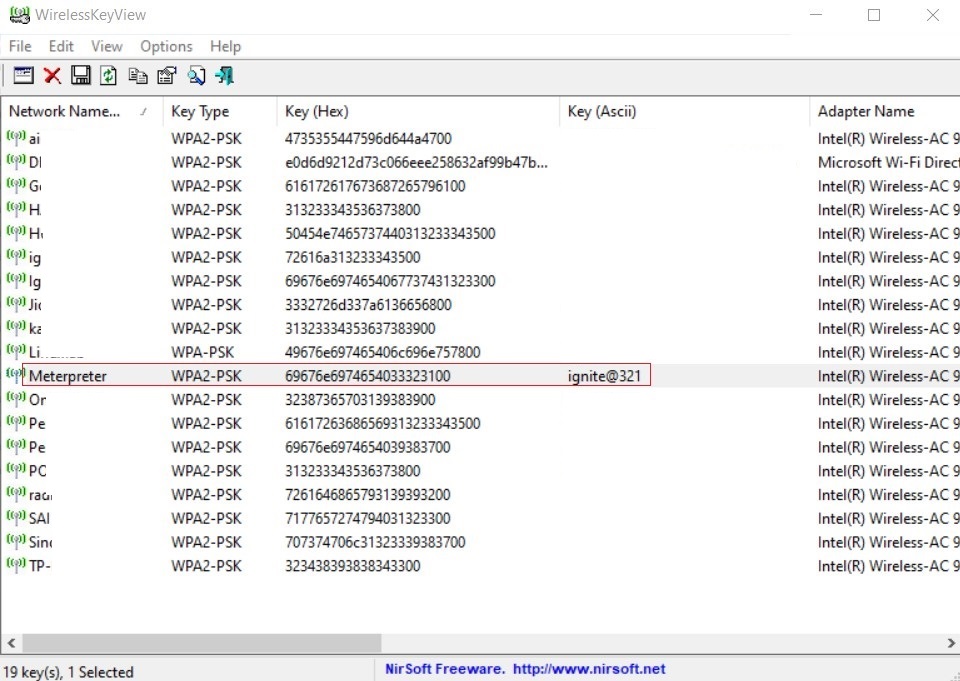Click the ignite@321 Ascii key cell
Image resolution: width=960 pixels, height=681 pixels.
[604, 376]
